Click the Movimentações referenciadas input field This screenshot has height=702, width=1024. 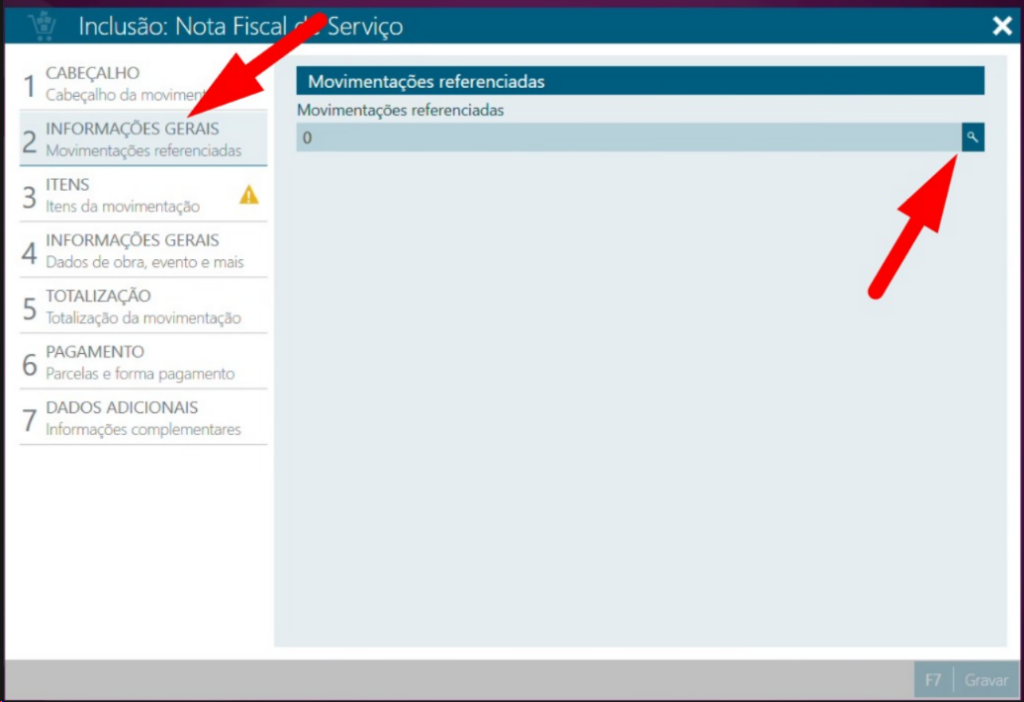point(628,138)
